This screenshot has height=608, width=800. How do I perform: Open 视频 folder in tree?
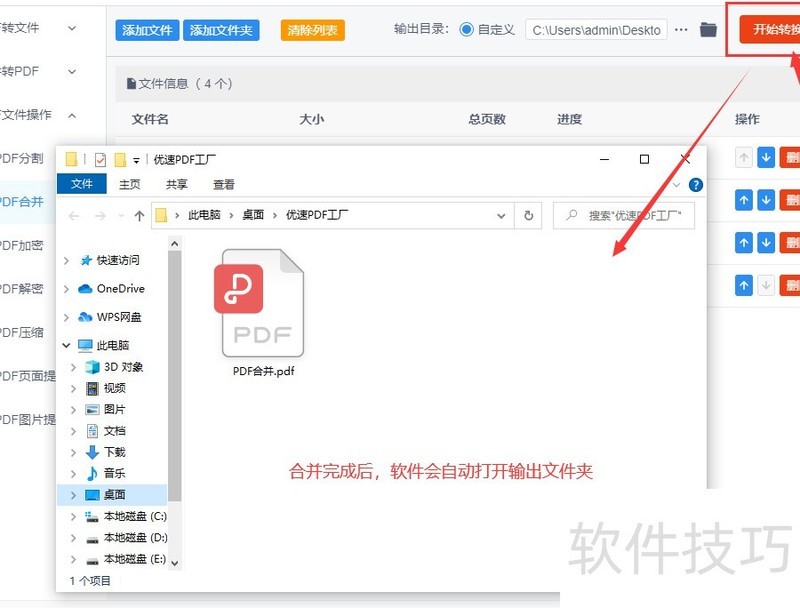pyautogui.click(x=114, y=388)
